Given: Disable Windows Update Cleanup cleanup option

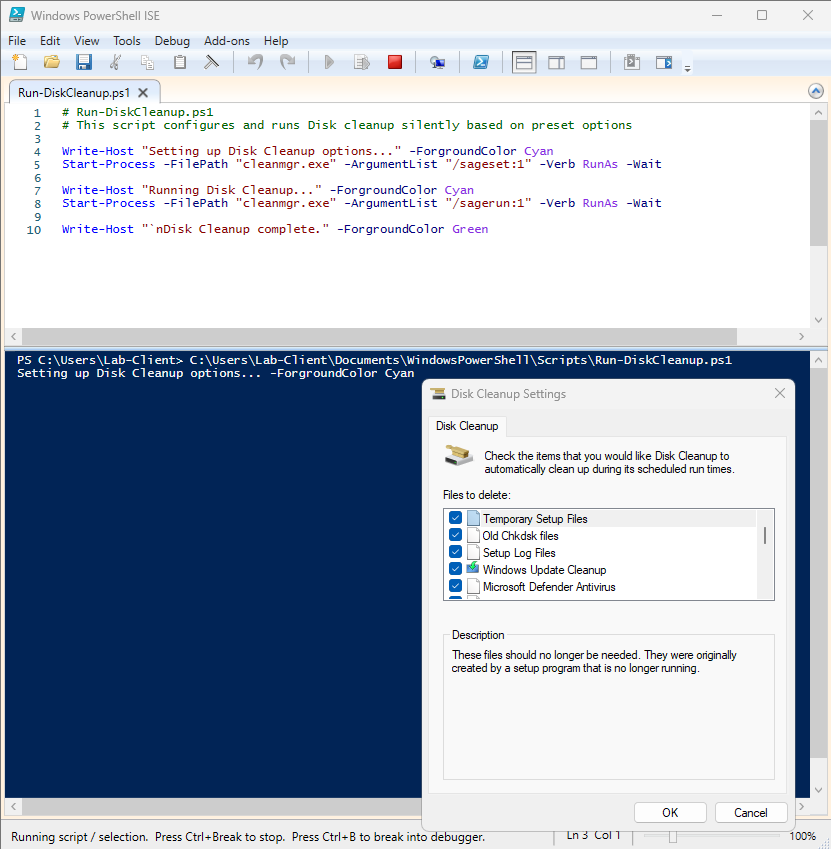Looking at the screenshot, I should point(456,569).
